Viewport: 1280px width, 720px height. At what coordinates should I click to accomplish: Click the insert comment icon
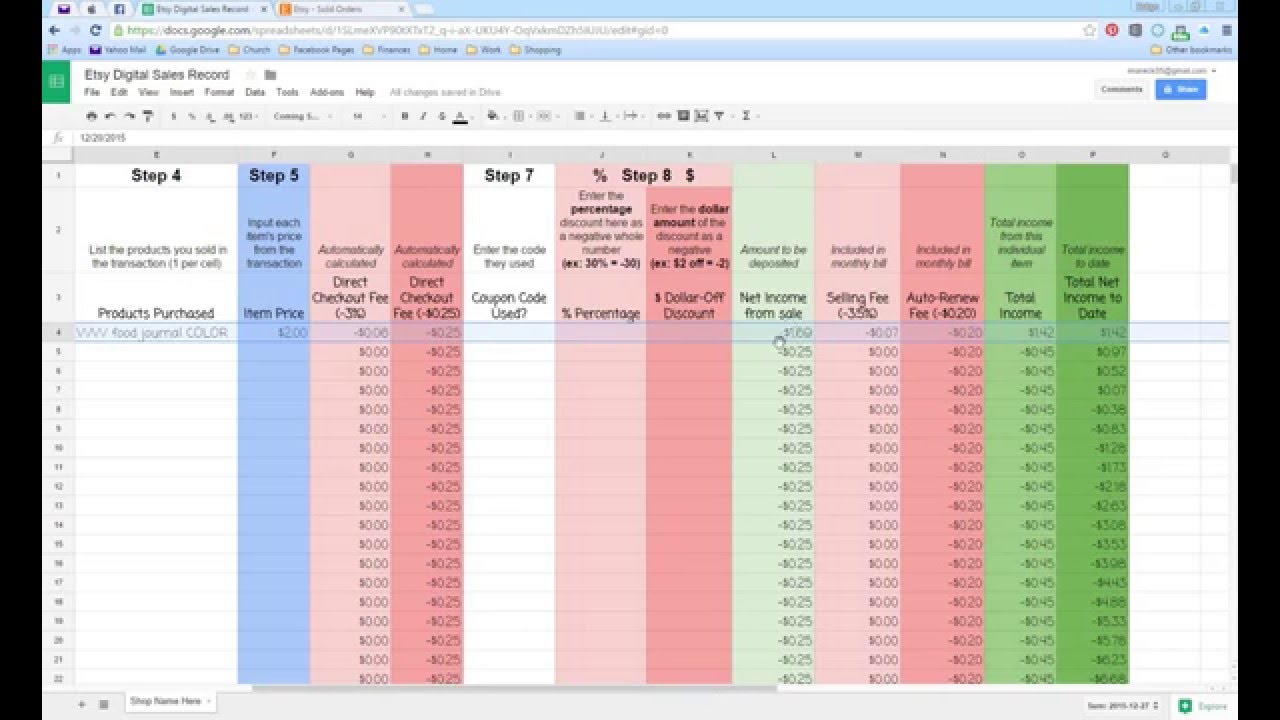pyautogui.click(x=683, y=116)
